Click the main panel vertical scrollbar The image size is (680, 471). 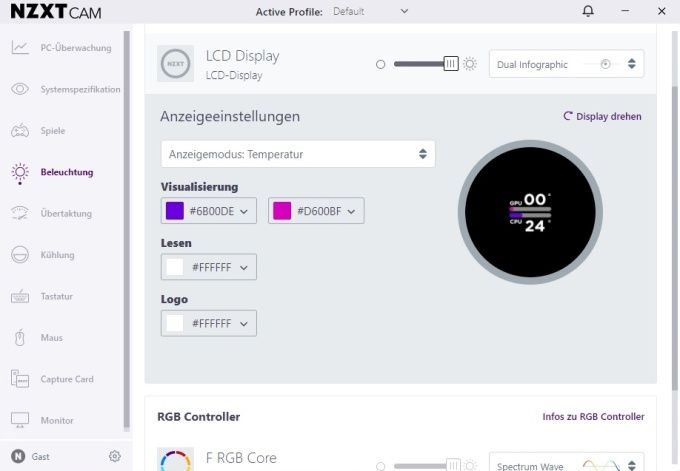click(675, 239)
